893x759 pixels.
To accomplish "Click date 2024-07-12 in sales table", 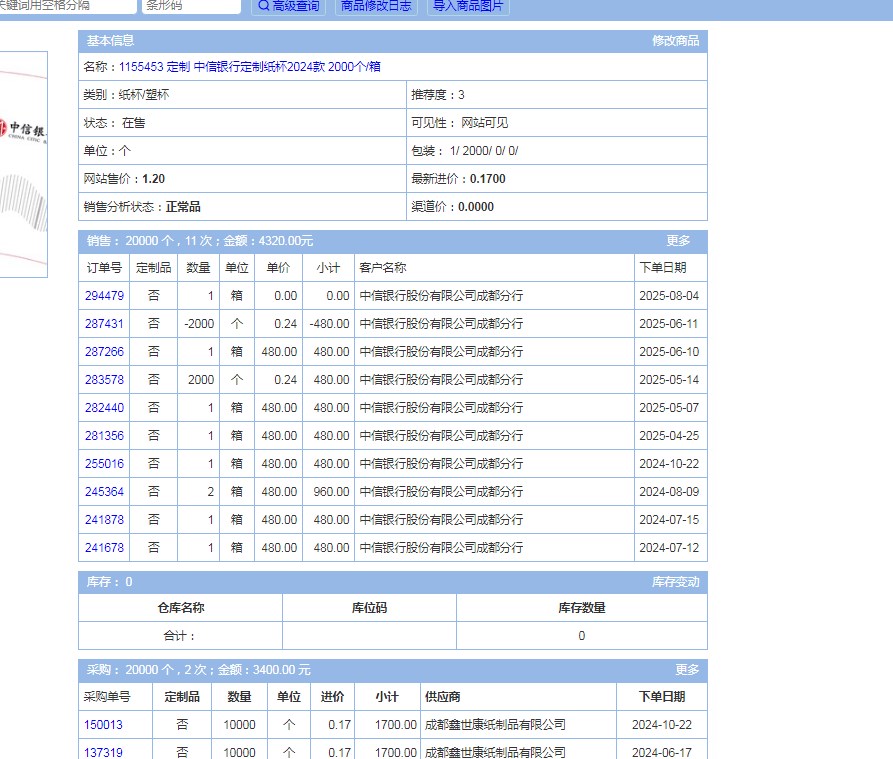I will tap(669, 547).
